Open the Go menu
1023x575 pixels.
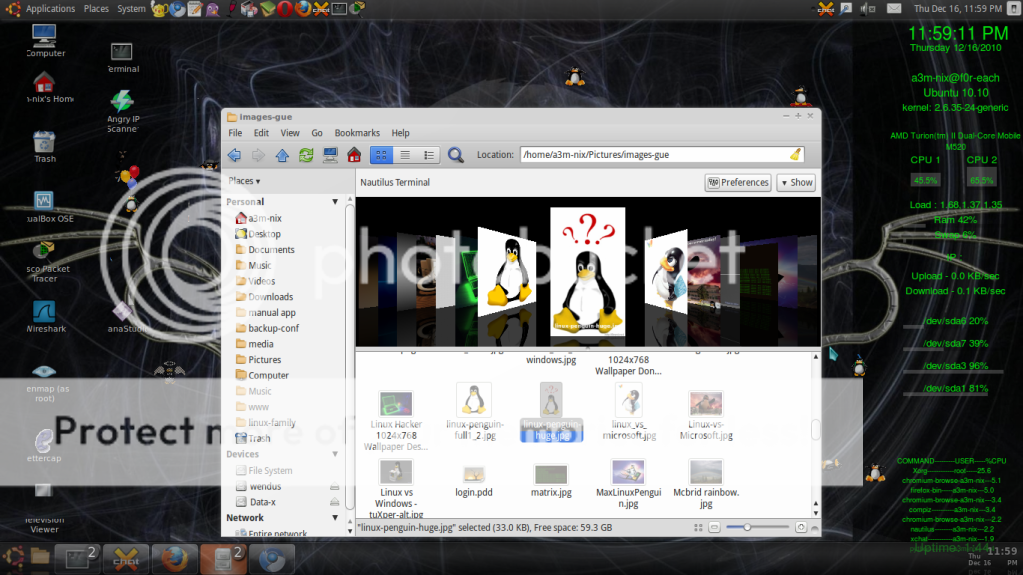coord(316,132)
